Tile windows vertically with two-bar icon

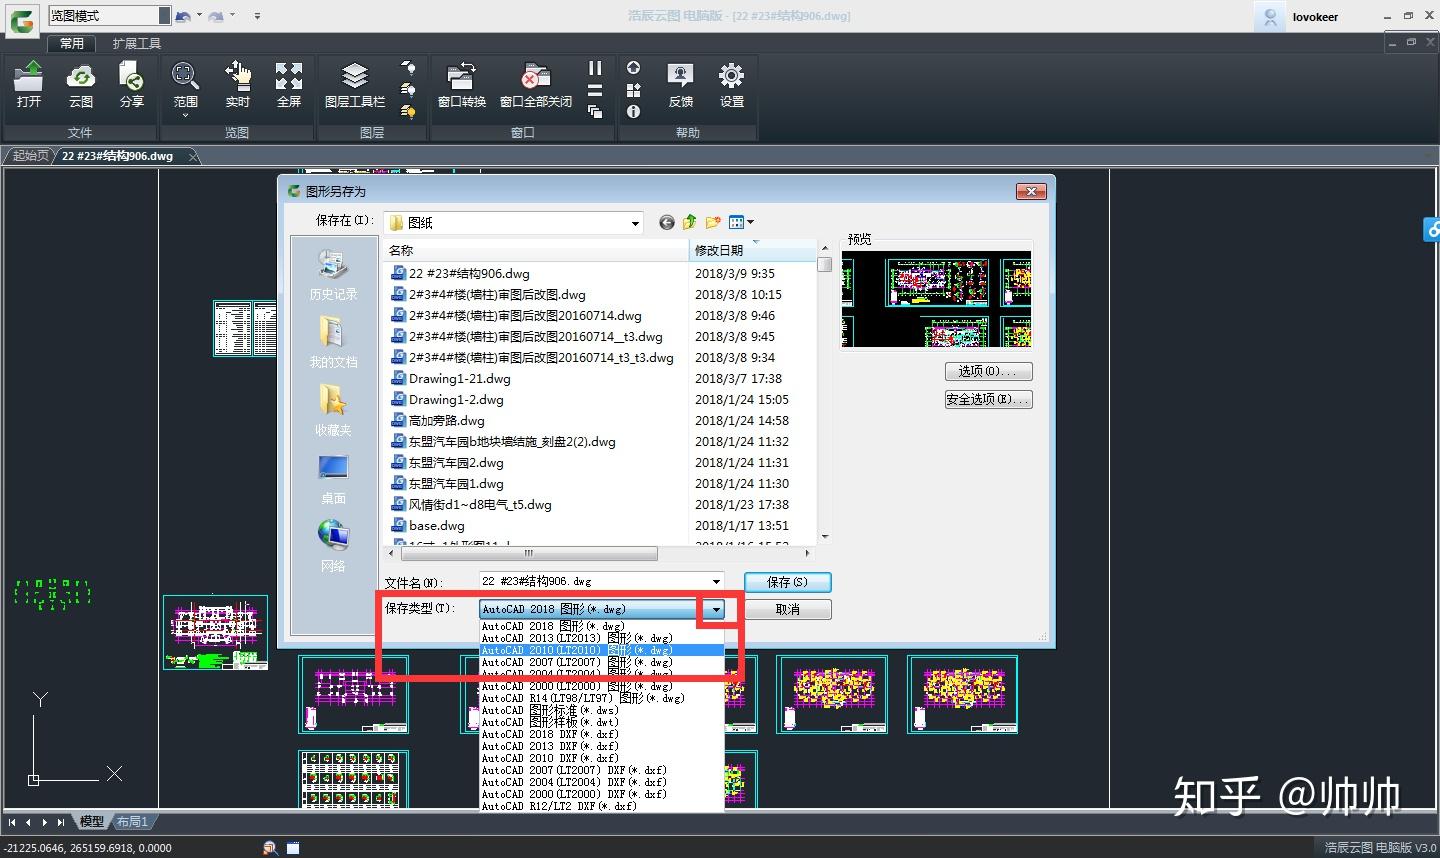[x=595, y=68]
